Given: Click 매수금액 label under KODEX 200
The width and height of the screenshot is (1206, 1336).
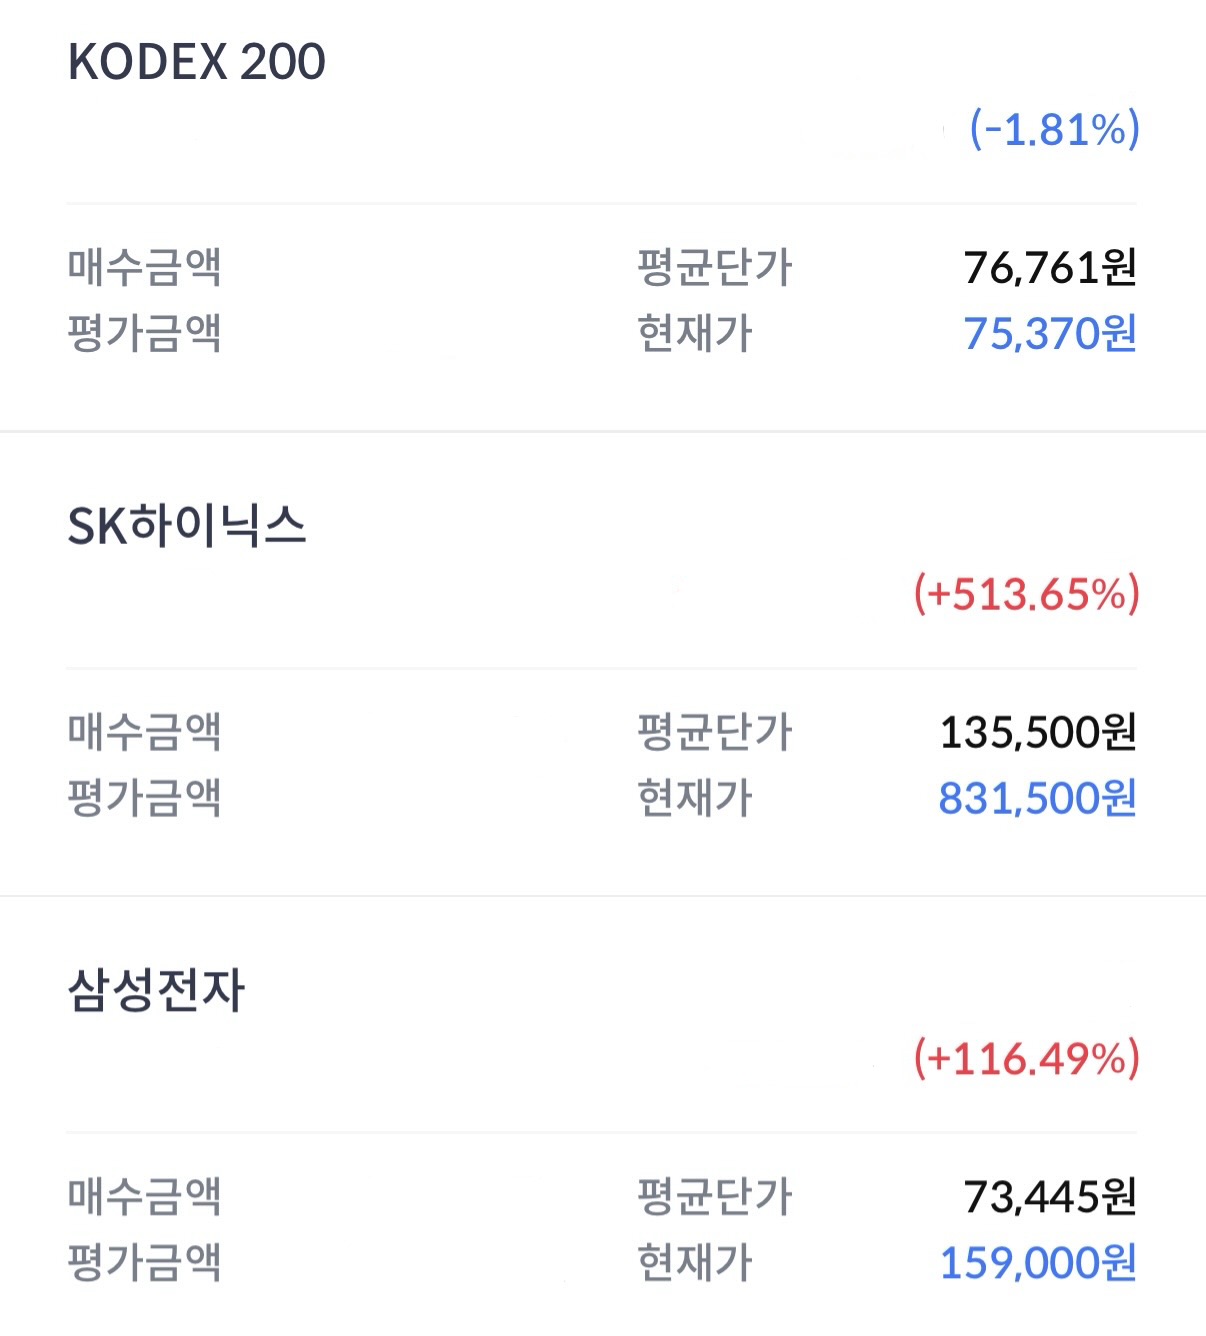Looking at the screenshot, I should click(x=145, y=267).
